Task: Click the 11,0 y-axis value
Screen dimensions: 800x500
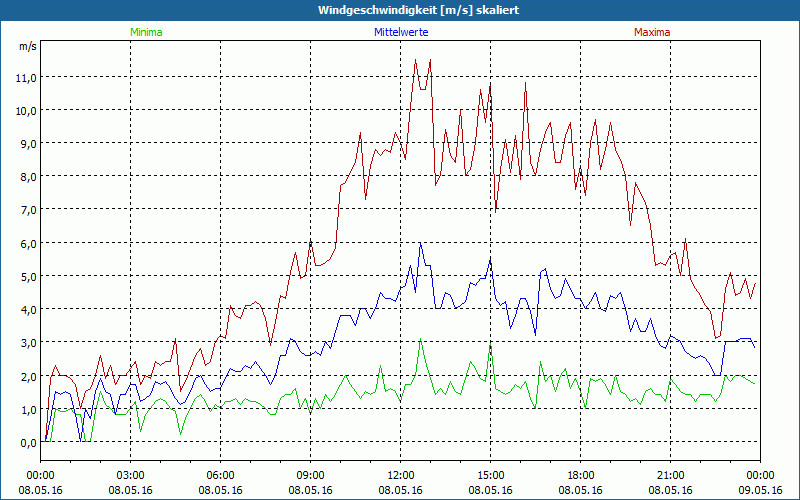Action: [27, 78]
